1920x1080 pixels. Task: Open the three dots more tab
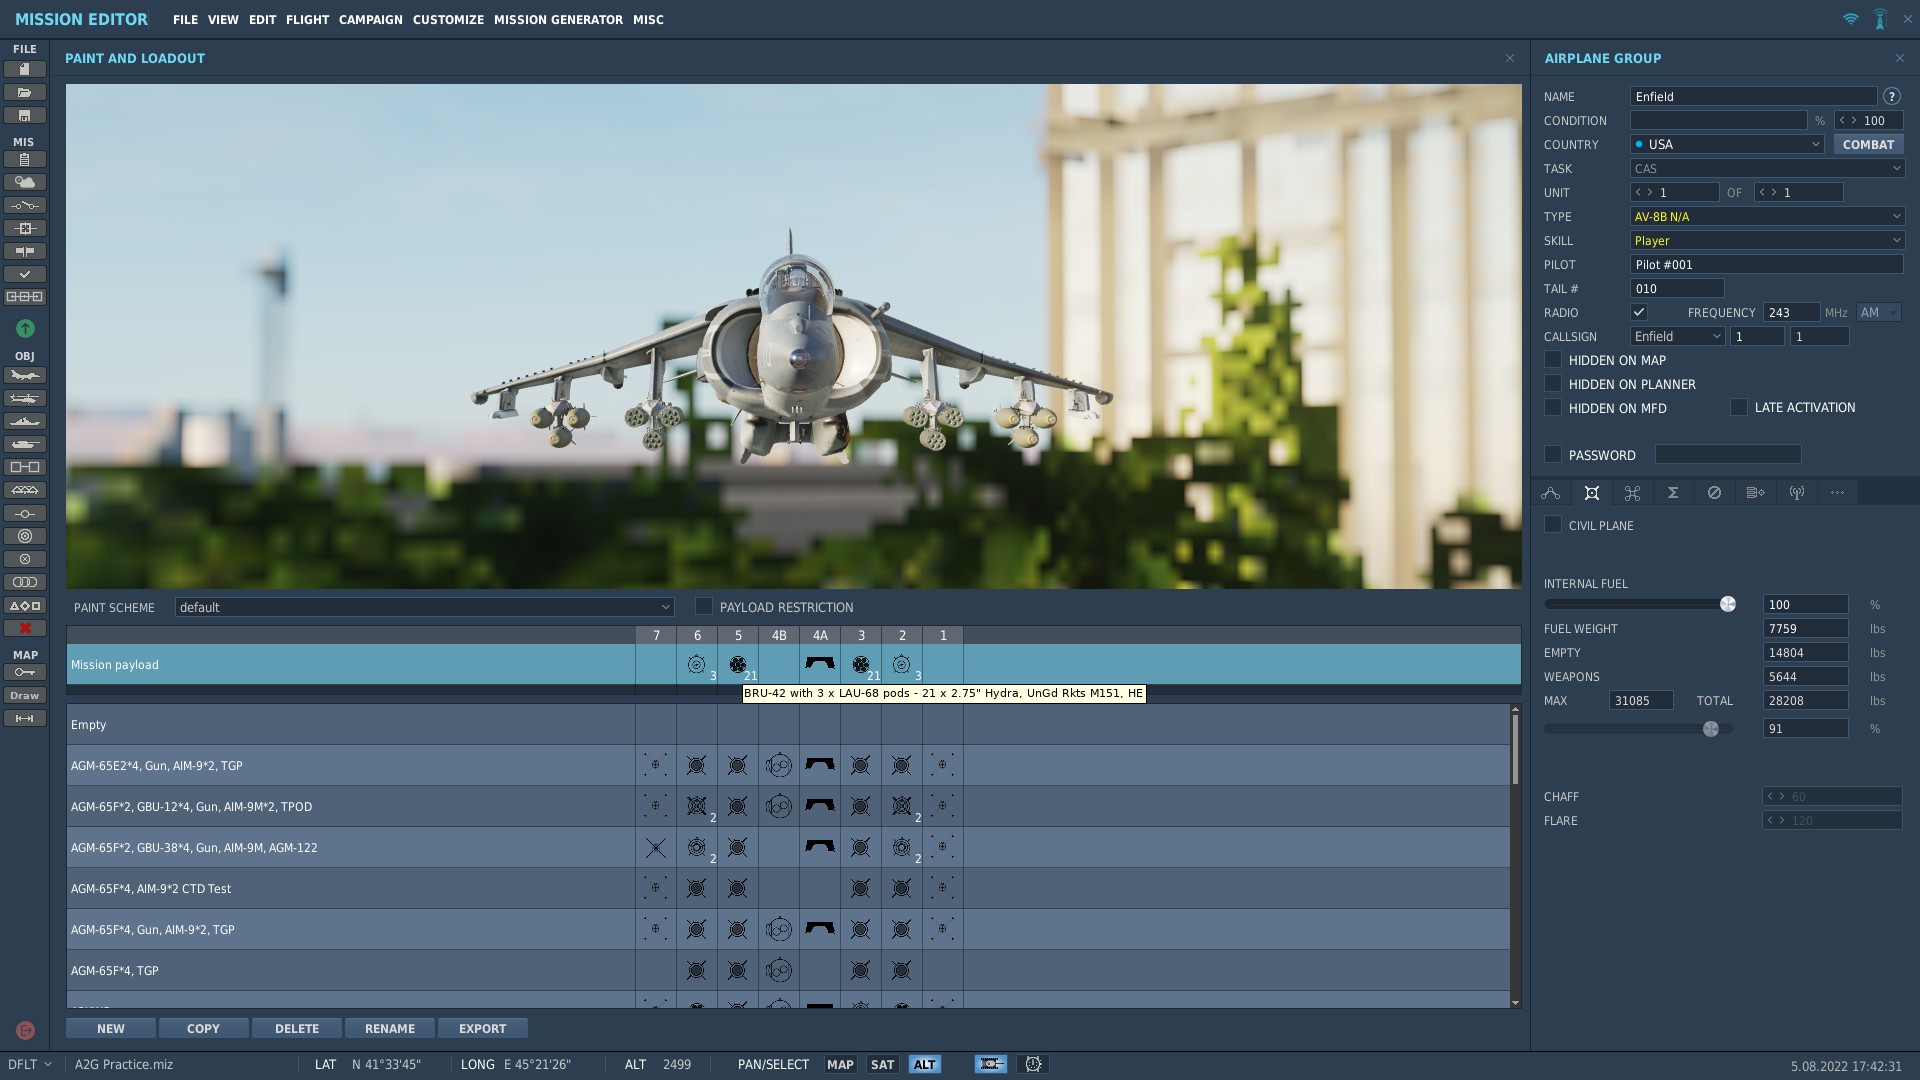1838,493
